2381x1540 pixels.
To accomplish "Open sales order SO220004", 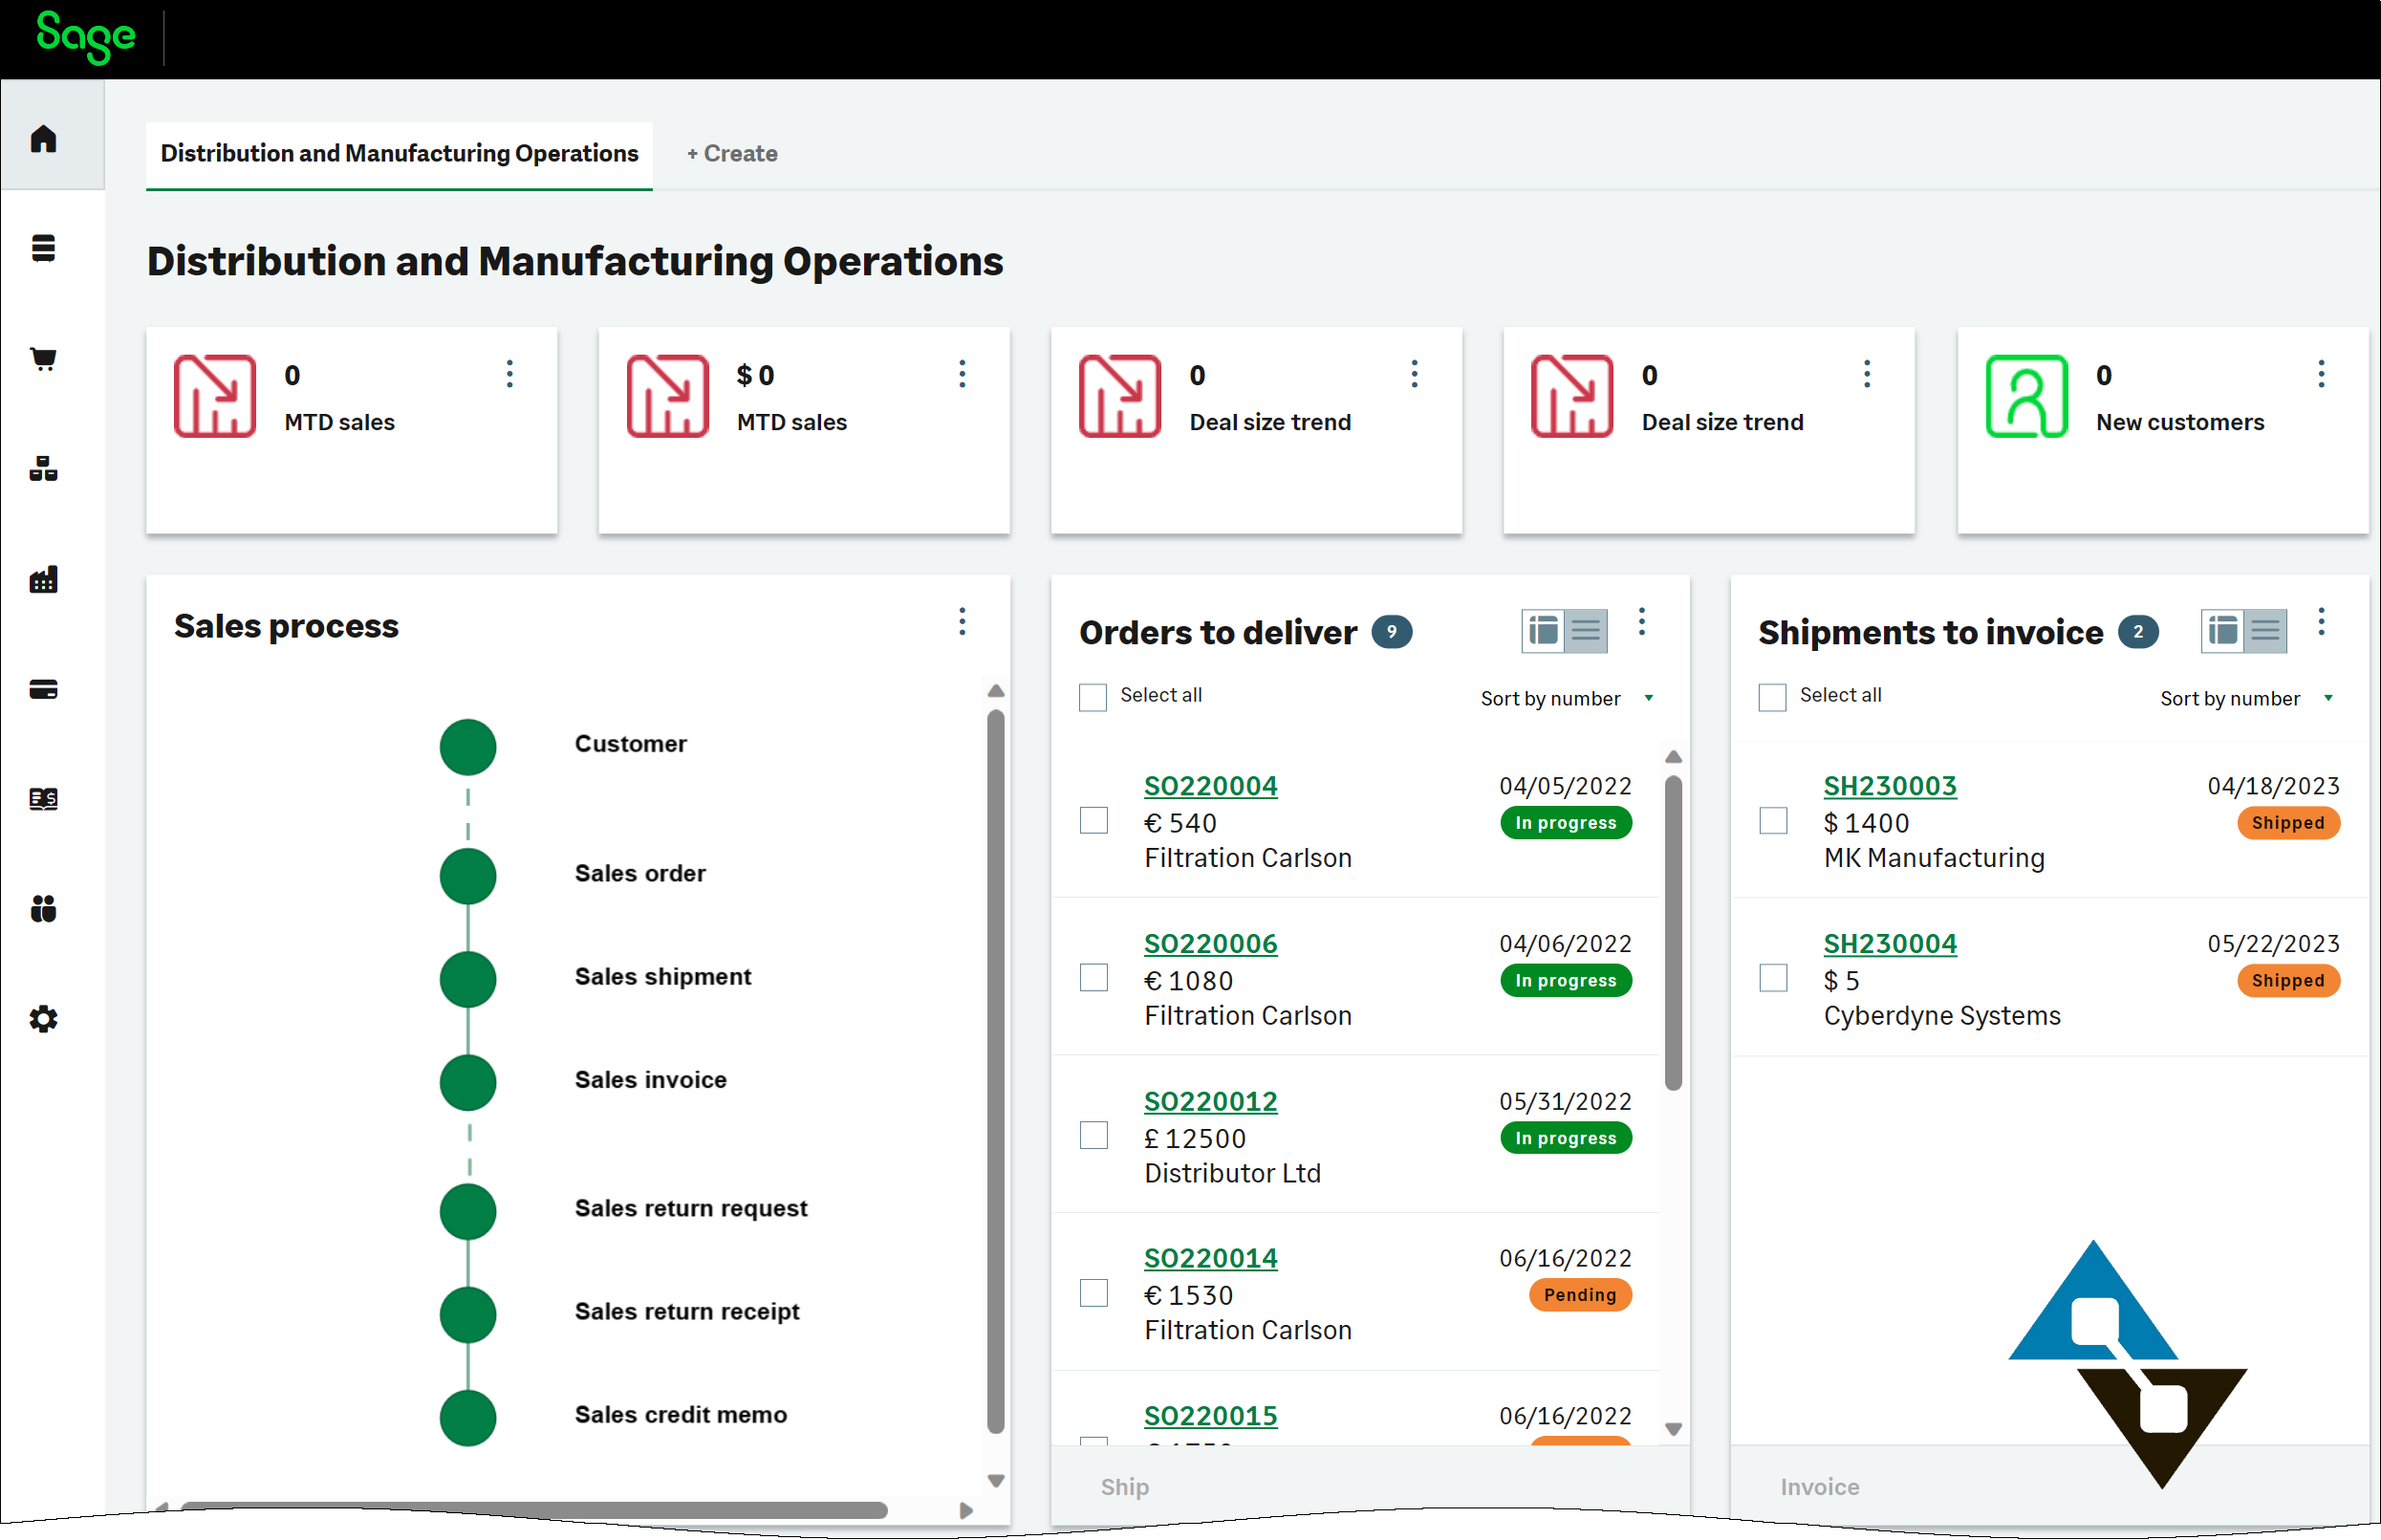I will [1210, 786].
